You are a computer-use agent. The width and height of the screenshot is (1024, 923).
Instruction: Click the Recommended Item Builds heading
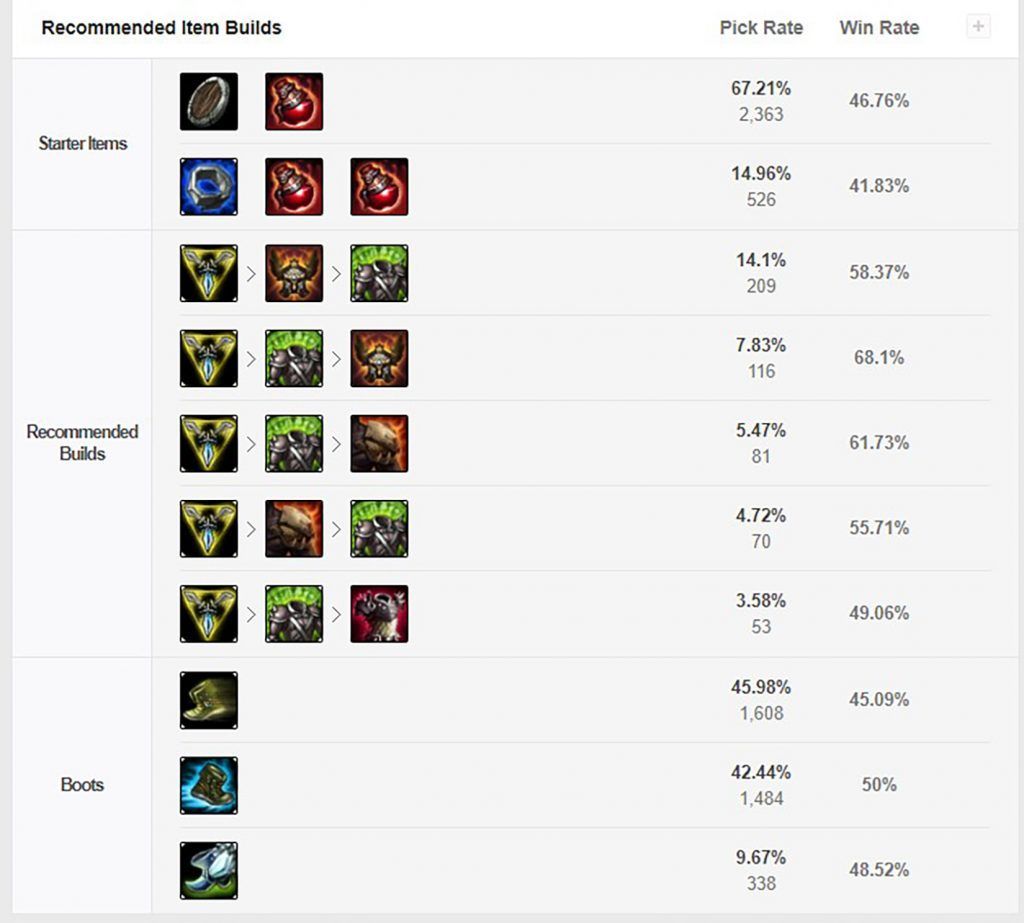pos(161,28)
